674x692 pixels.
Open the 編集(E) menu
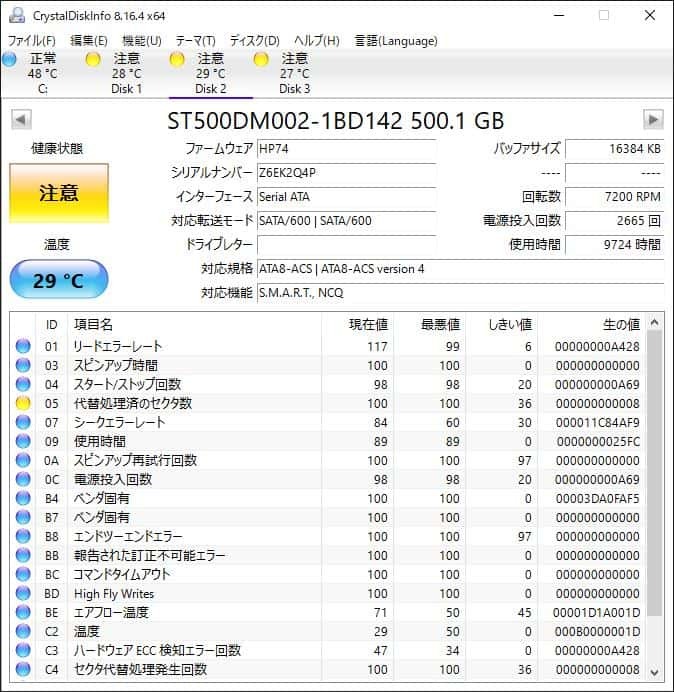[89, 41]
